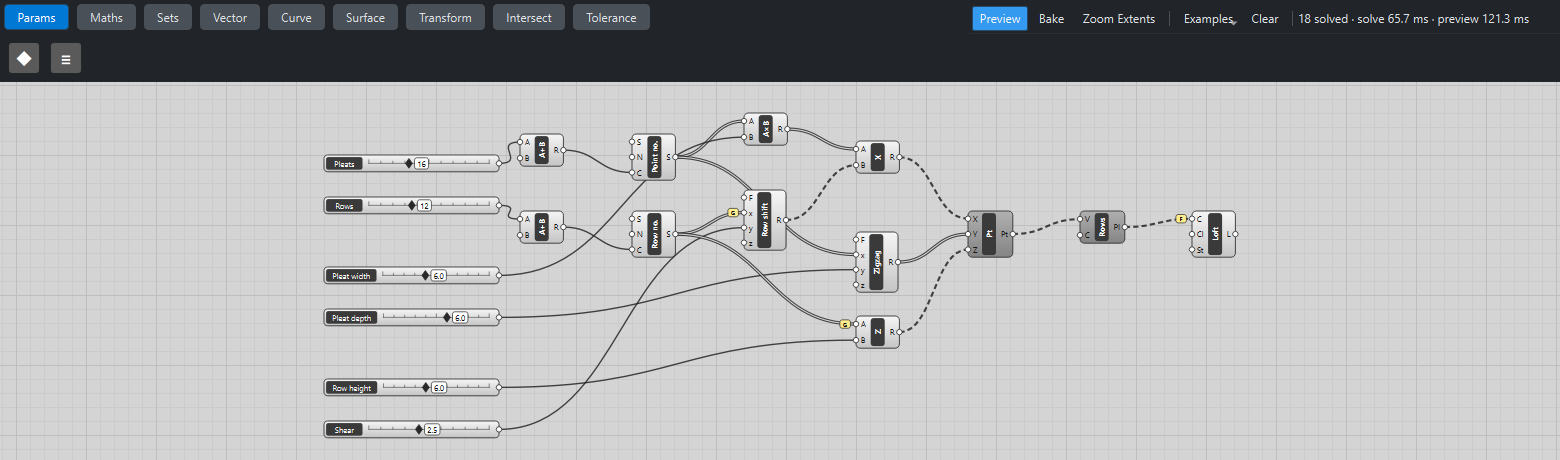Select the A+B node connected to Rows

(541, 227)
